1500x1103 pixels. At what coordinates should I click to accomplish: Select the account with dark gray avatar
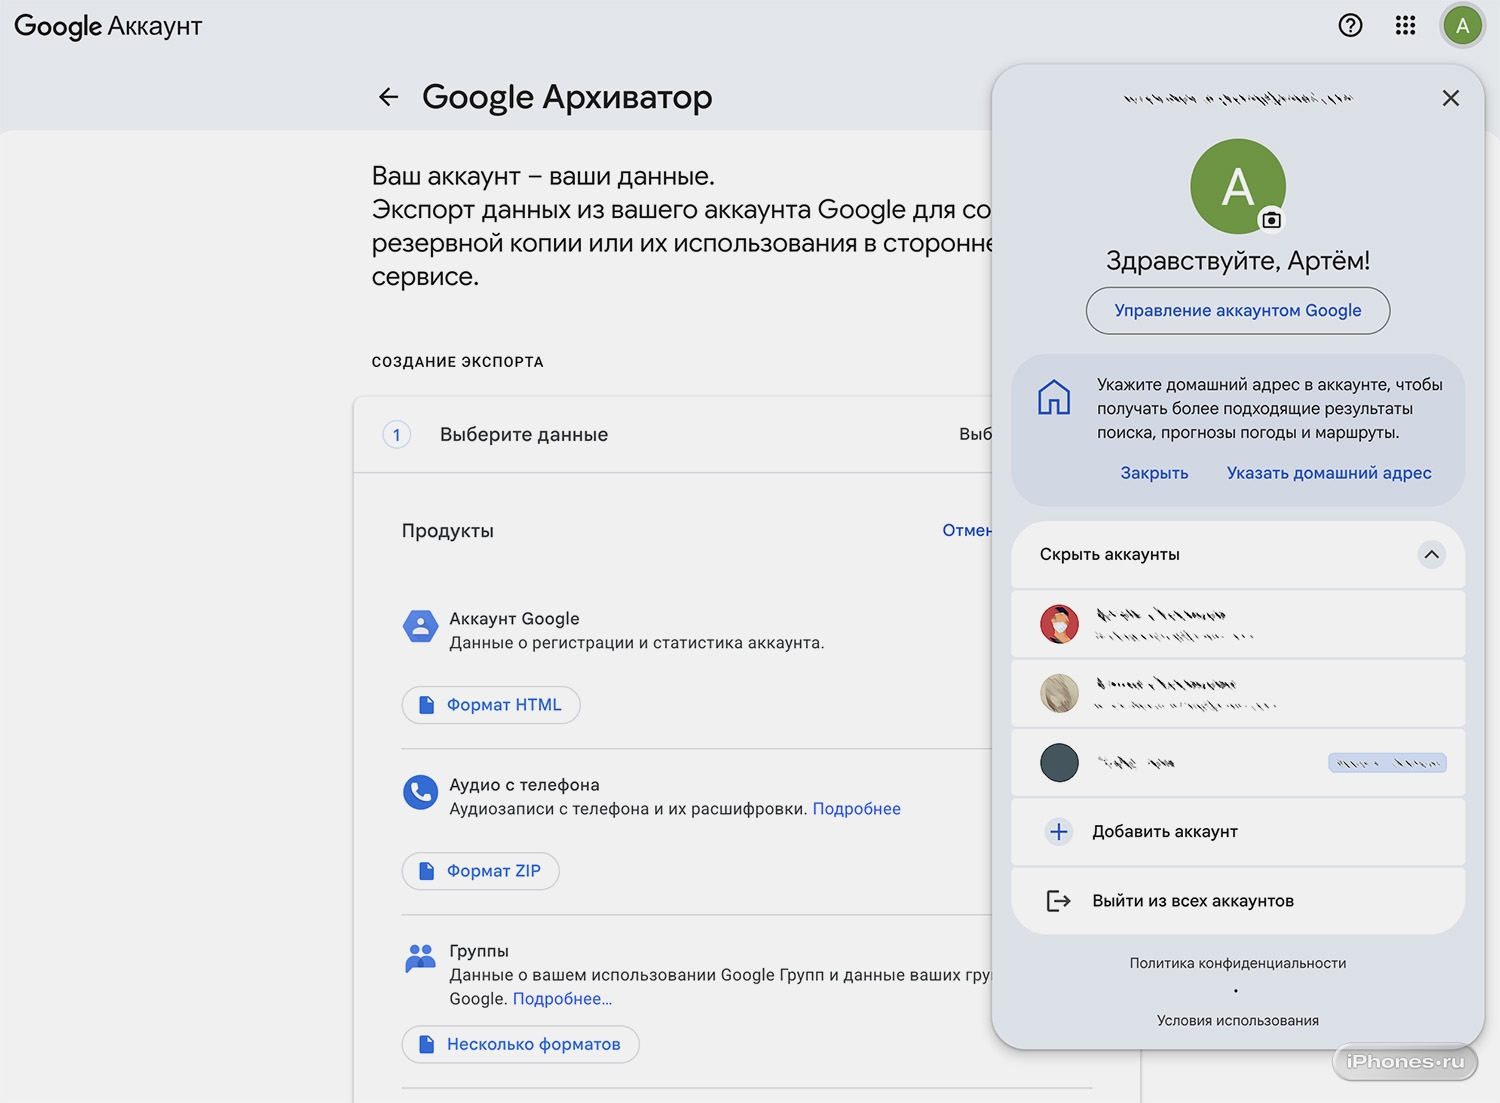pyautogui.click(x=1238, y=763)
